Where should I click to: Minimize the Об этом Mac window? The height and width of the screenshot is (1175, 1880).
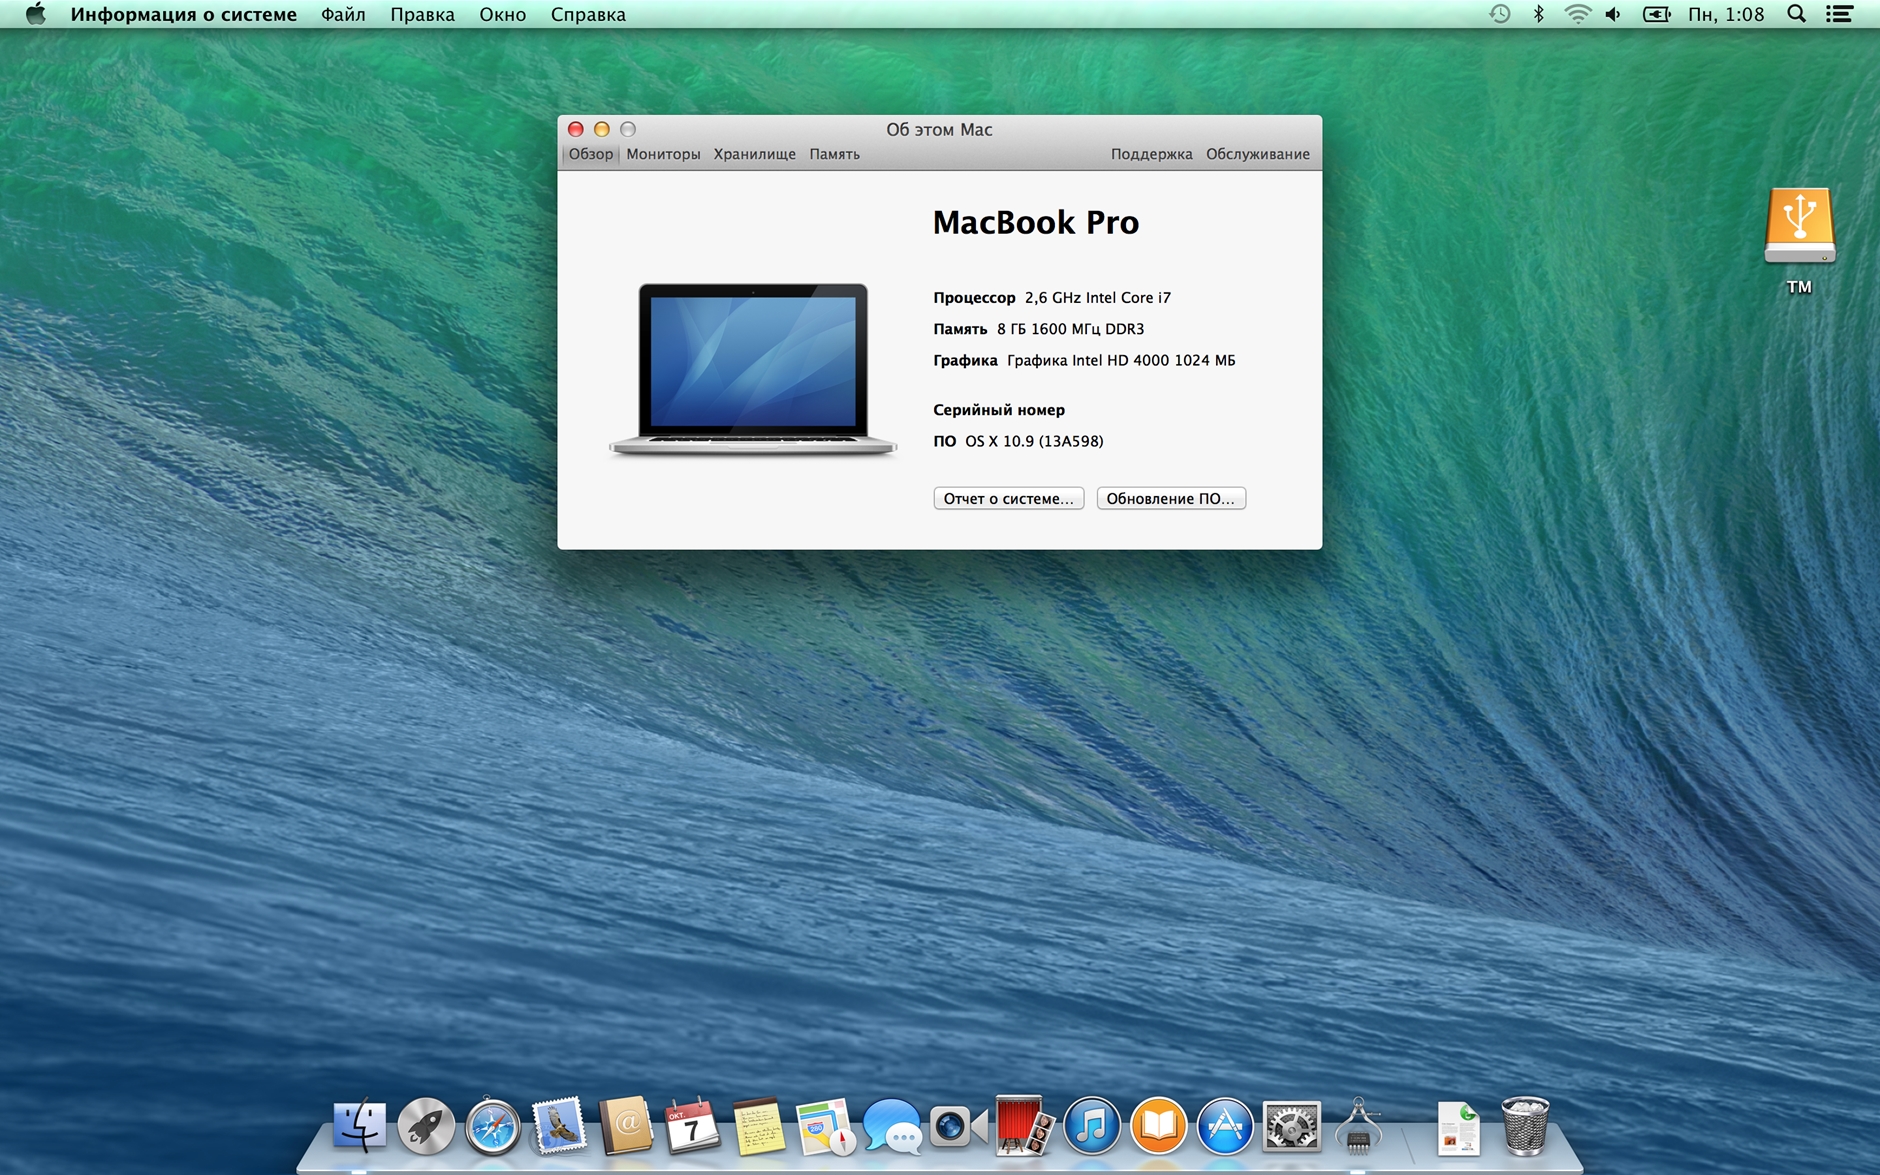(x=601, y=129)
